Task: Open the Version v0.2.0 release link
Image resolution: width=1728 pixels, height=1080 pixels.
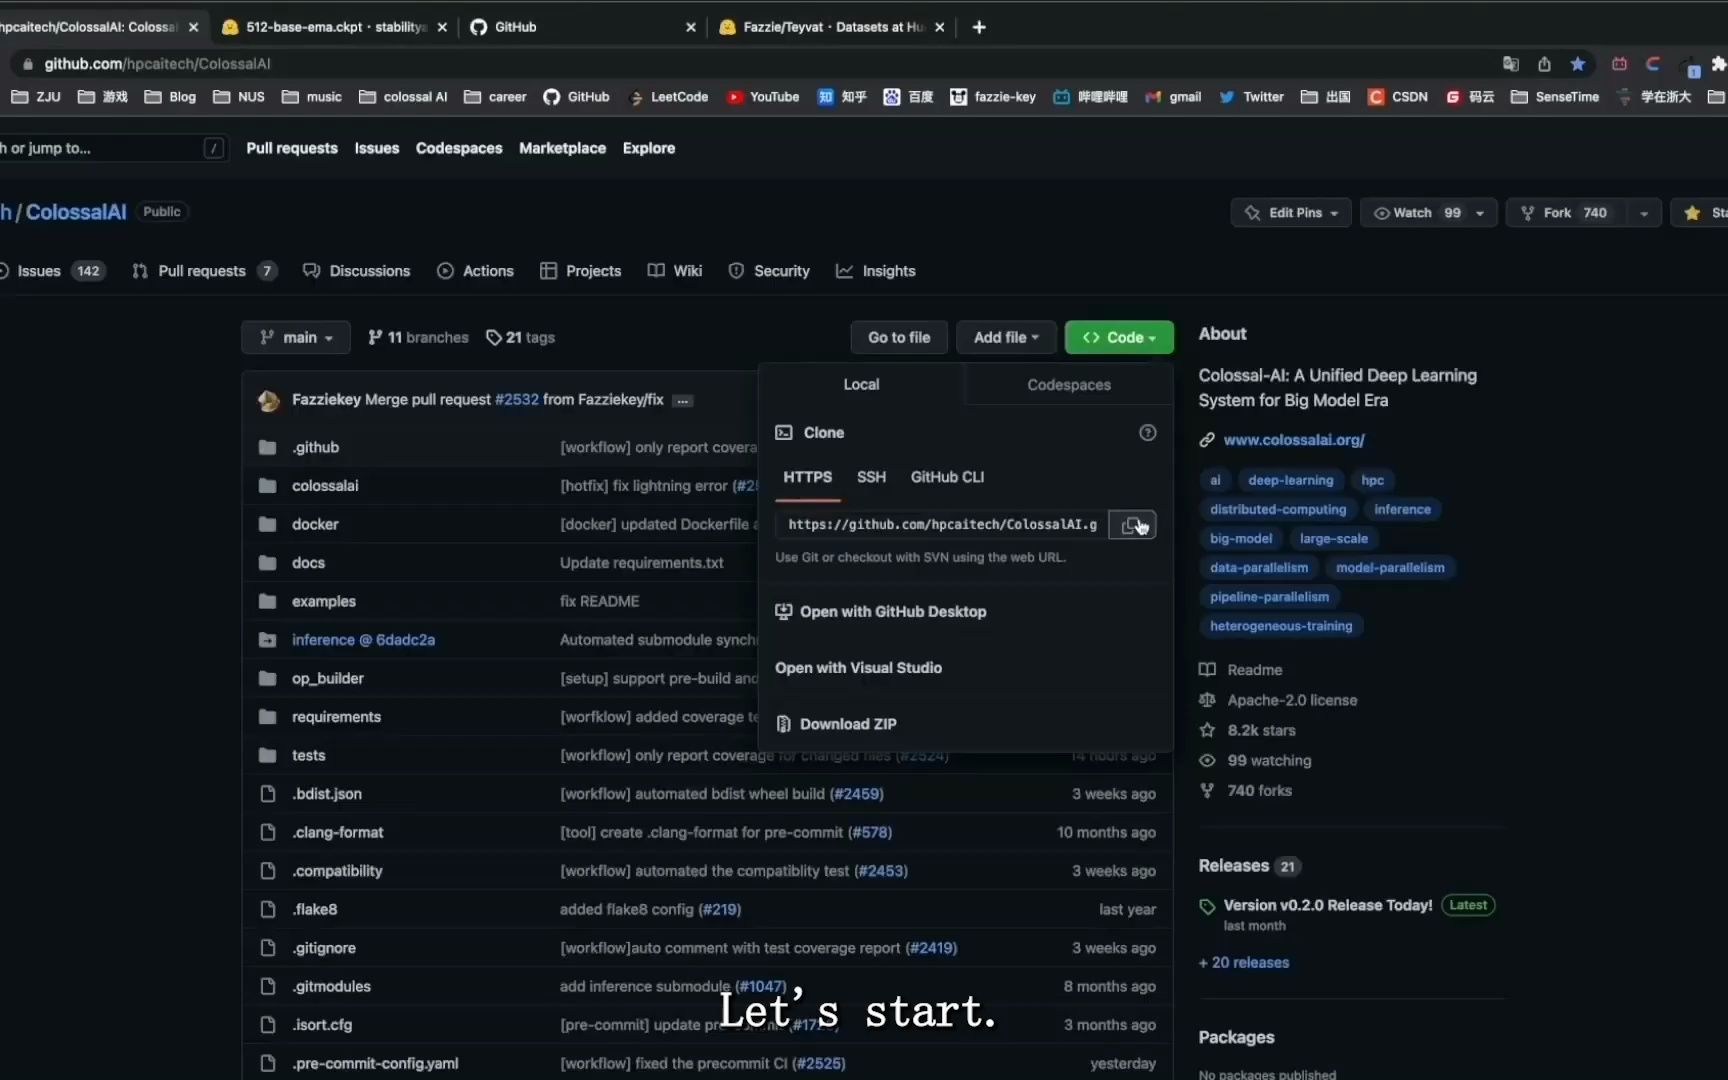Action: pos(1327,905)
